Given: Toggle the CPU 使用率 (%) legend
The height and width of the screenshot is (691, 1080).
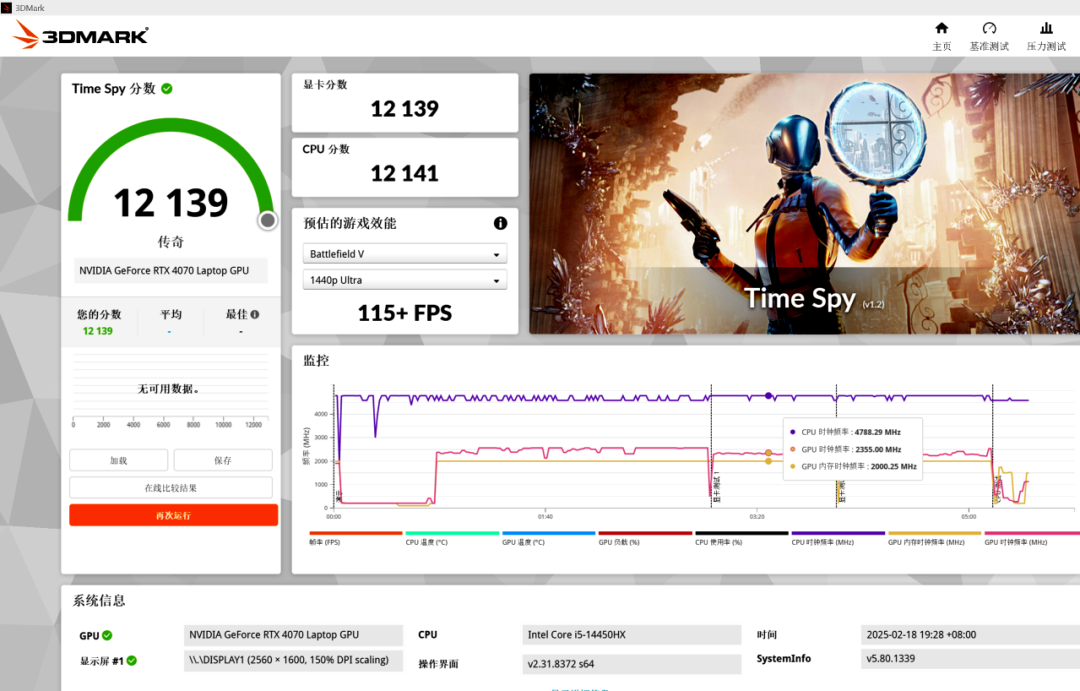Looking at the screenshot, I should tap(741, 538).
